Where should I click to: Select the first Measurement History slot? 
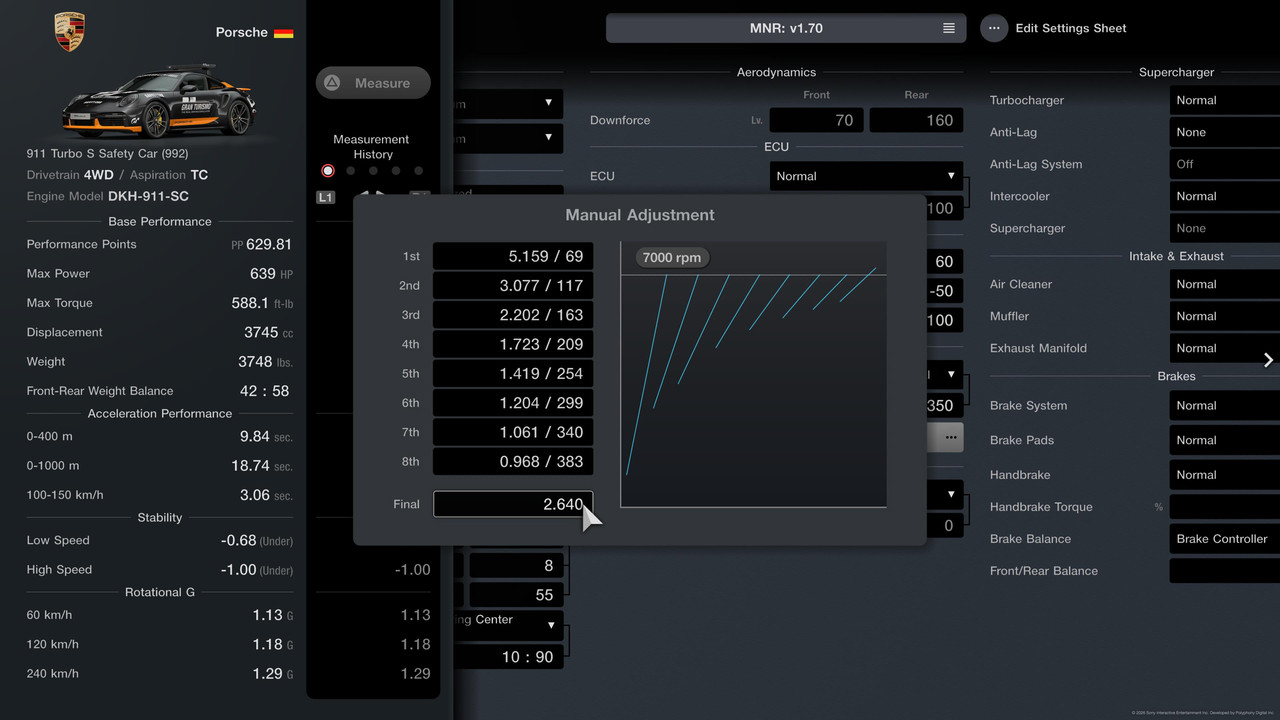[x=327, y=171]
